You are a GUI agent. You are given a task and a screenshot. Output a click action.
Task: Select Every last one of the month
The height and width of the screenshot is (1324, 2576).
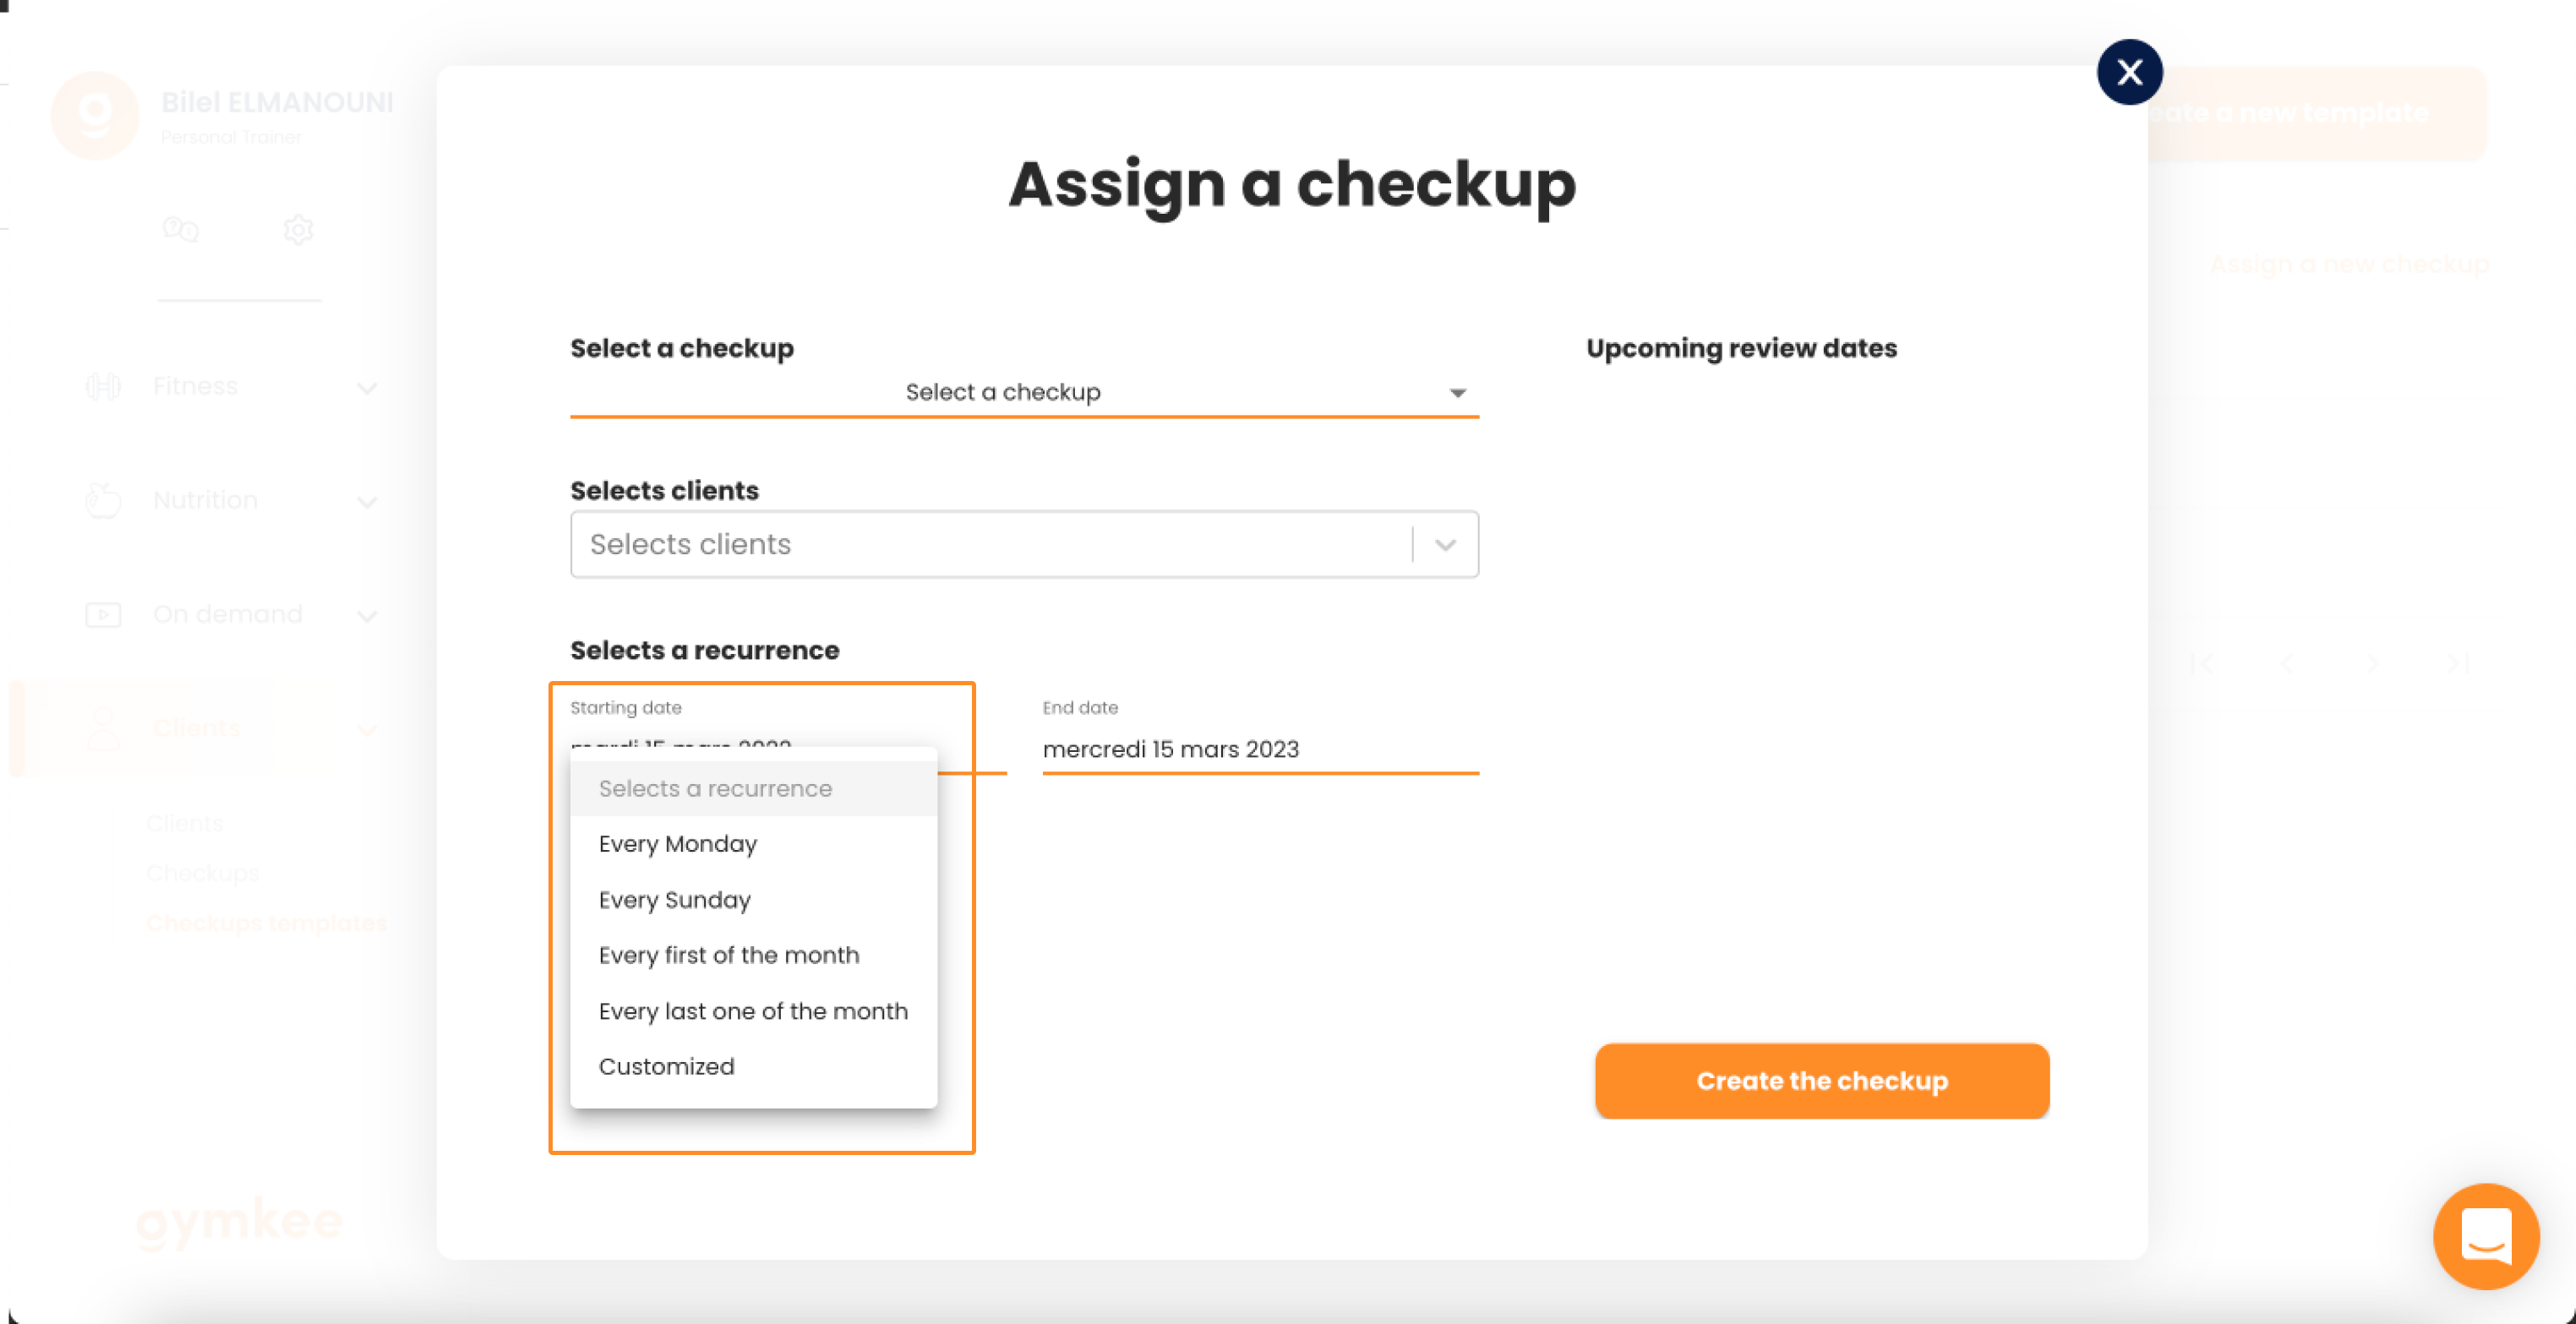click(x=753, y=1011)
